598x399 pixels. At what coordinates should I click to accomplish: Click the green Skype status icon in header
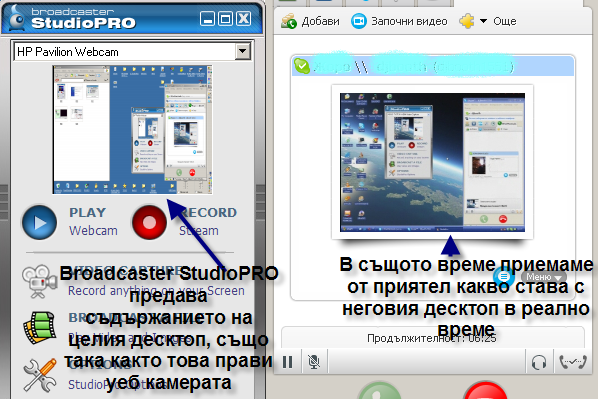point(302,66)
